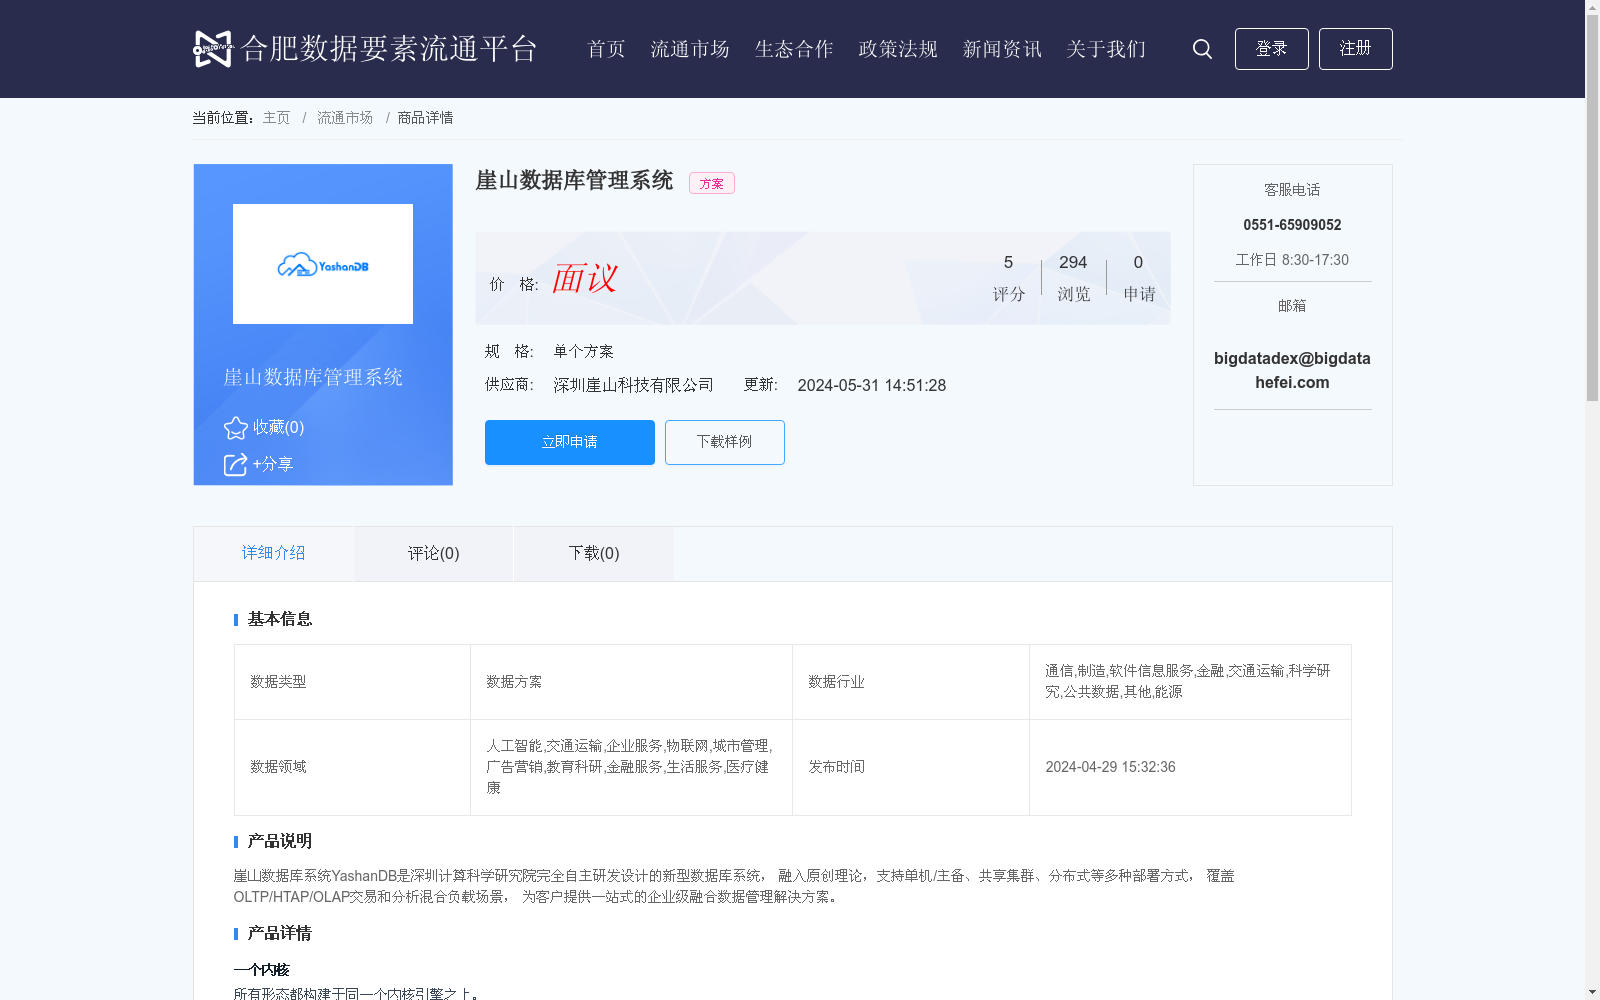Click the 数据方案 table cell
1600x1000 pixels.
[631, 682]
